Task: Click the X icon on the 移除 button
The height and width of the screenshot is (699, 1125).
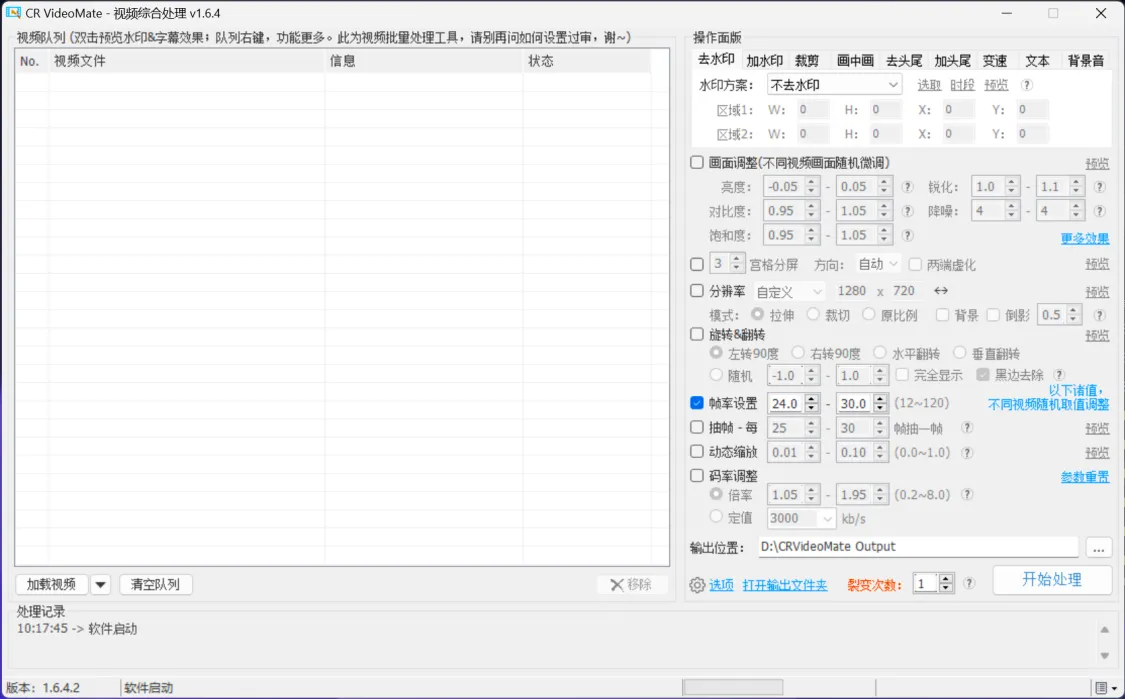Action: [617, 585]
